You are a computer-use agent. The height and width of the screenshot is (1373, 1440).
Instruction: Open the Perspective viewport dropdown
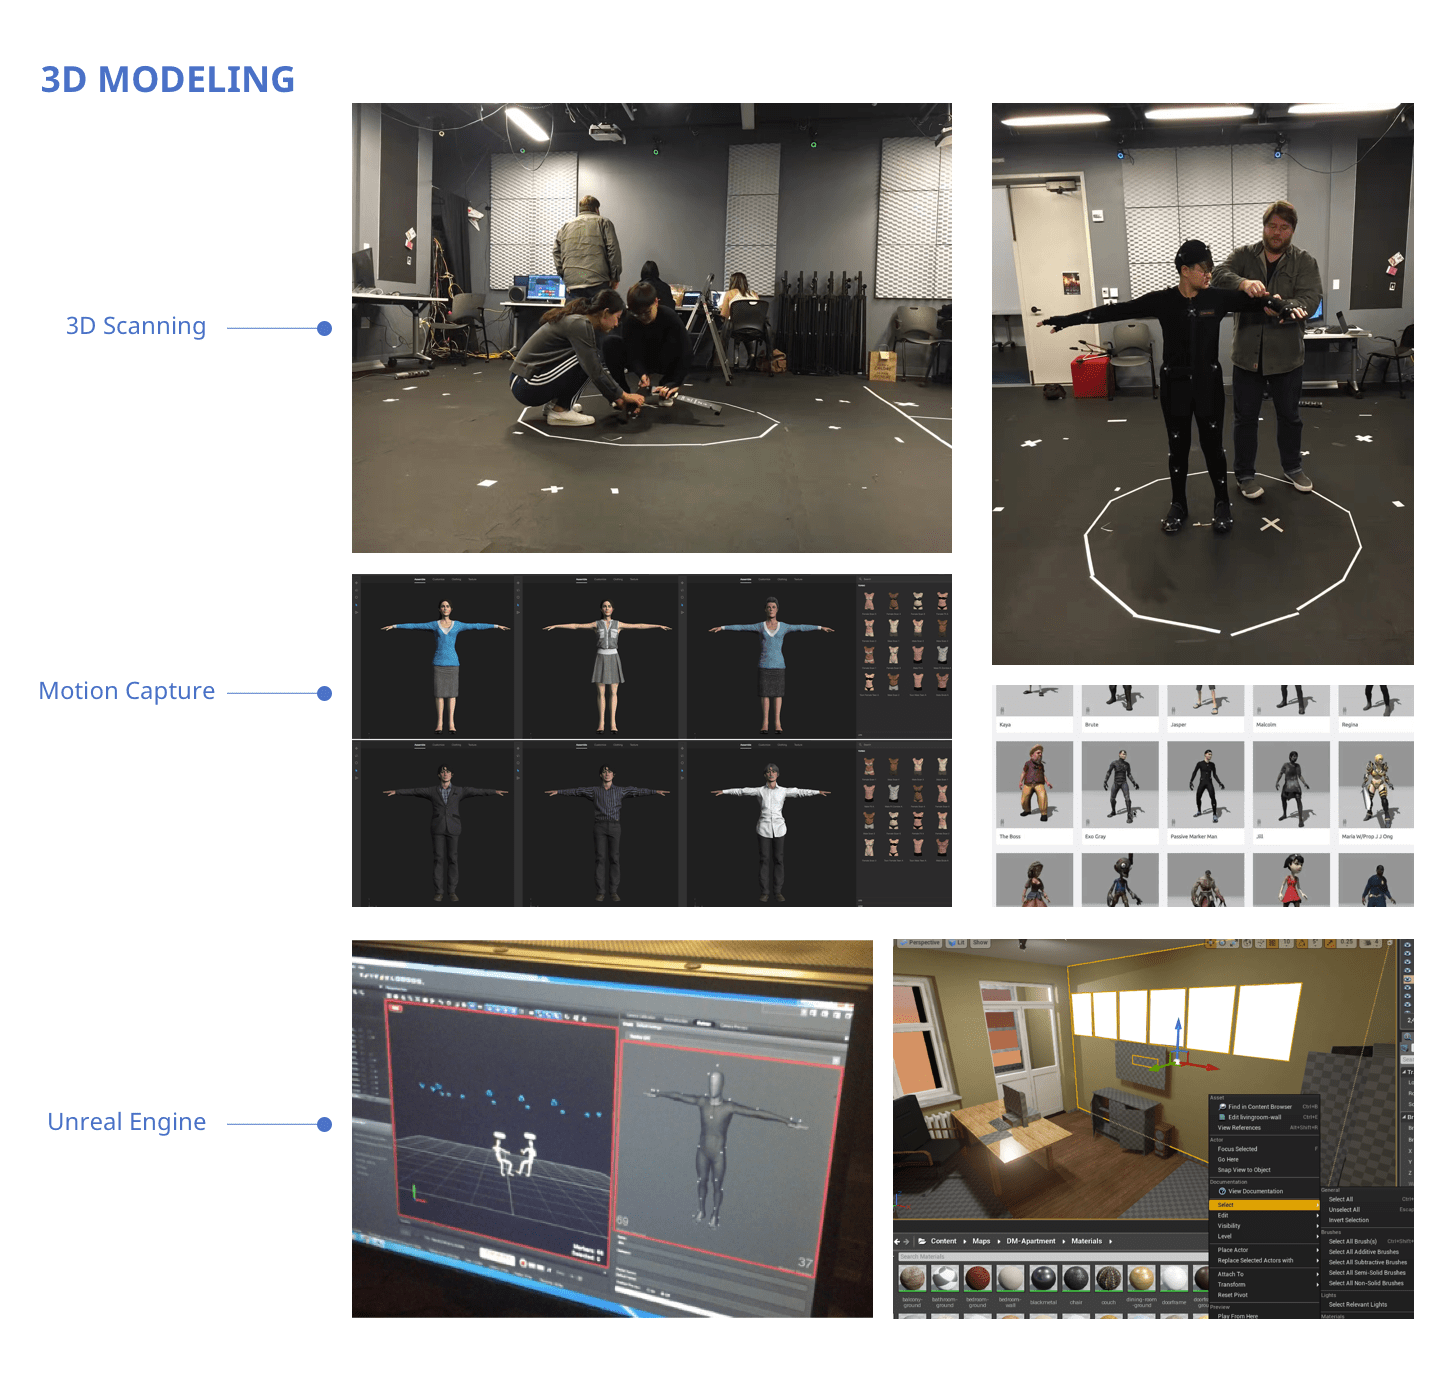tap(923, 943)
